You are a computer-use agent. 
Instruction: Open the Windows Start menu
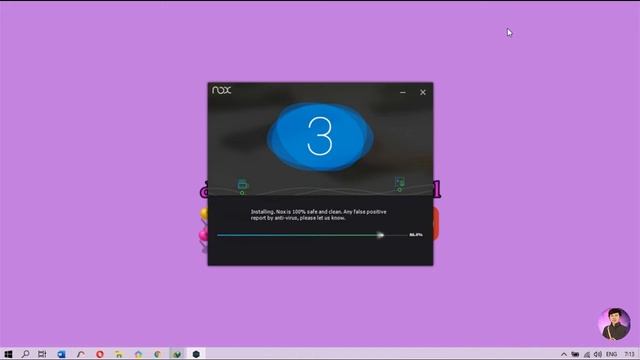point(8,354)
